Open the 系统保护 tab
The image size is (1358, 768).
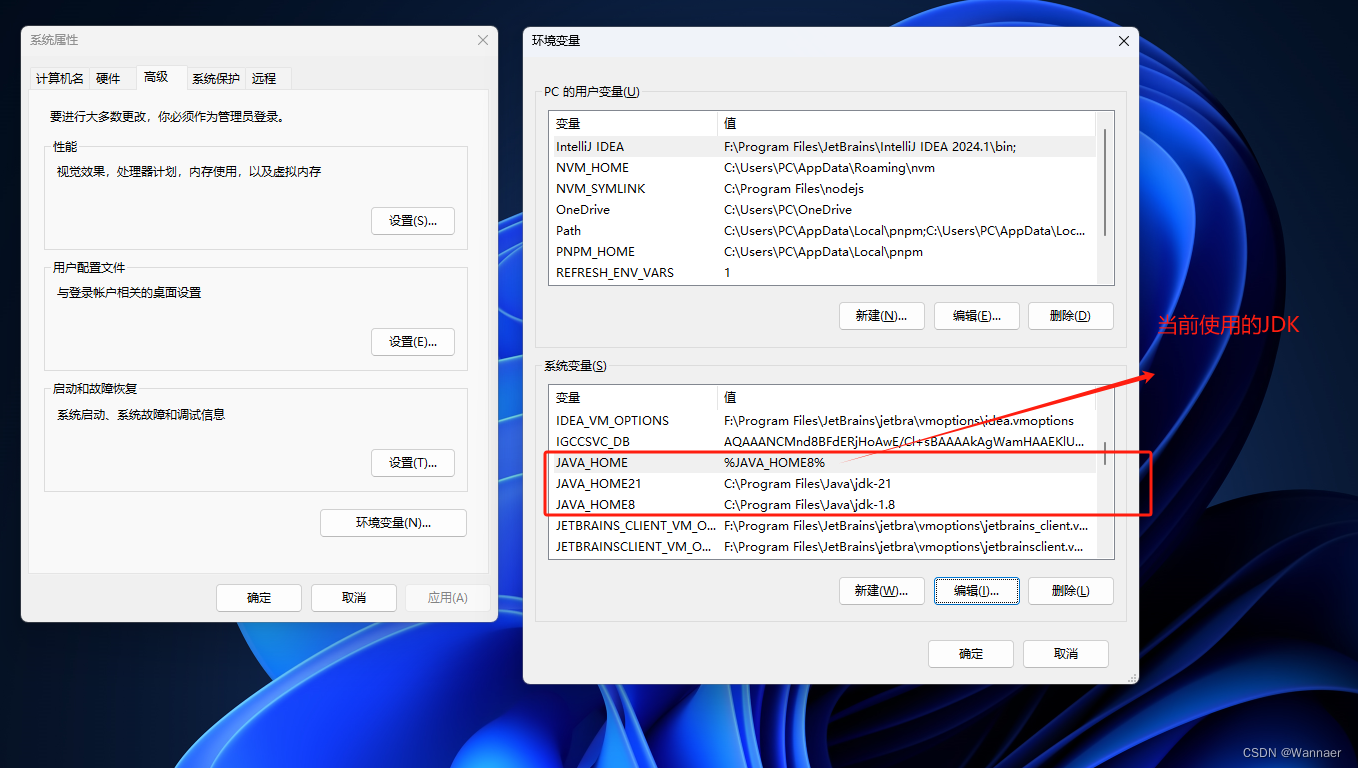pos(216,78)
